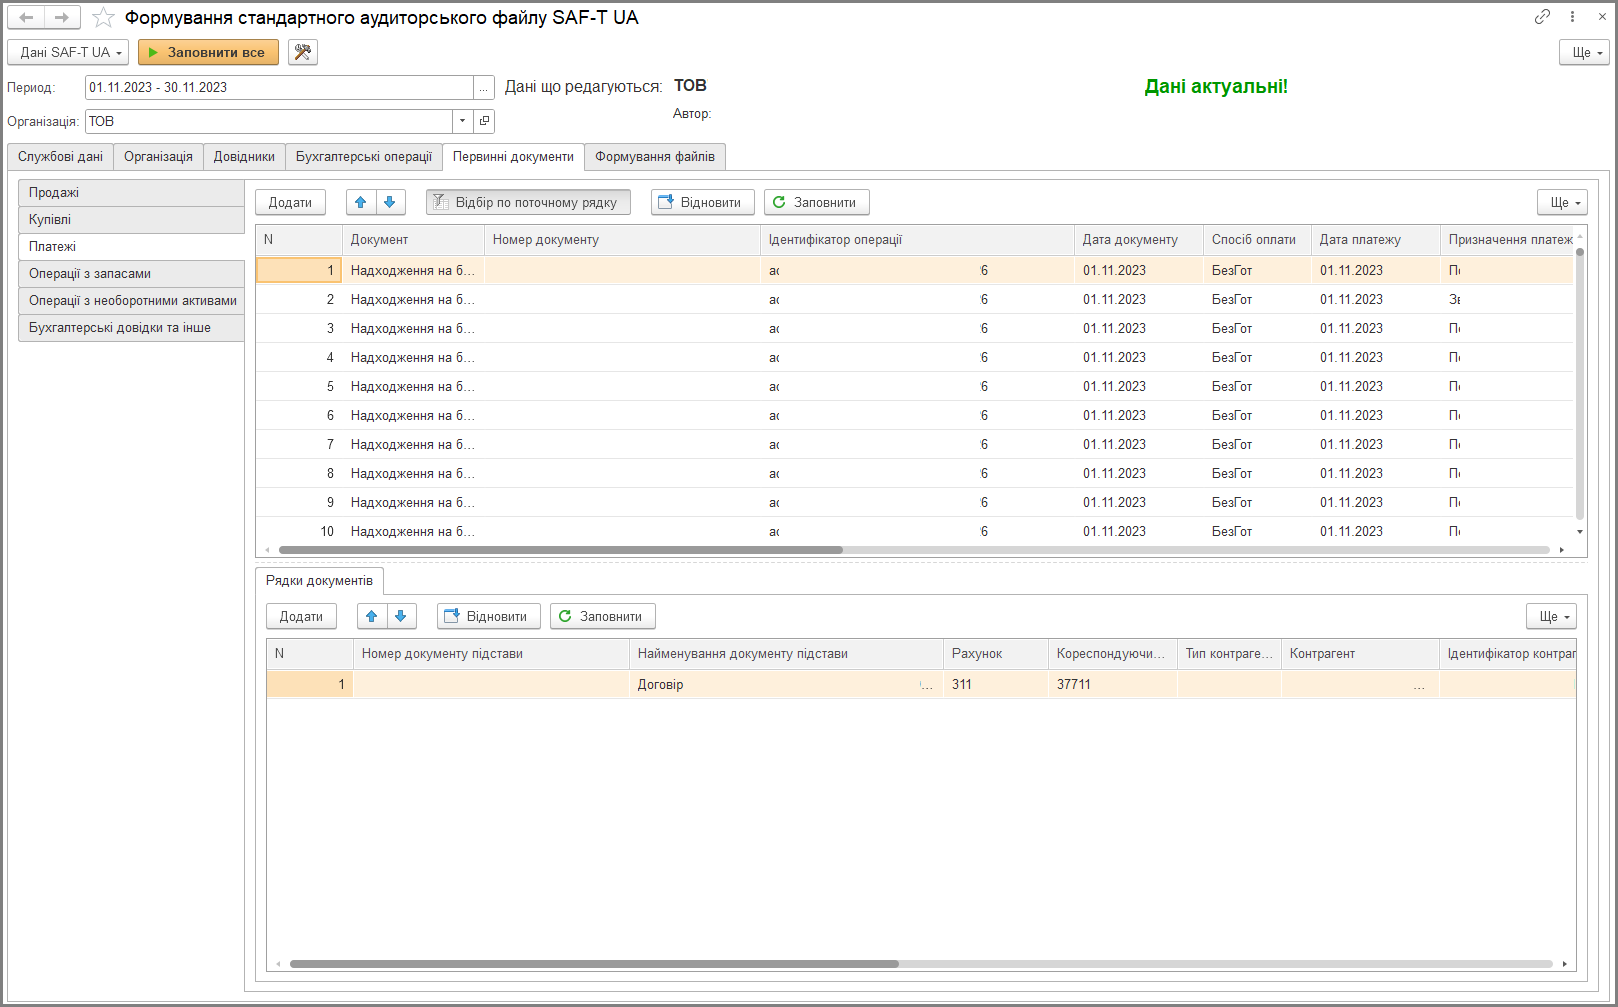Select row 2 in documents table
The width and height of the screenshot is (1618, 1007).
(914, 300)
